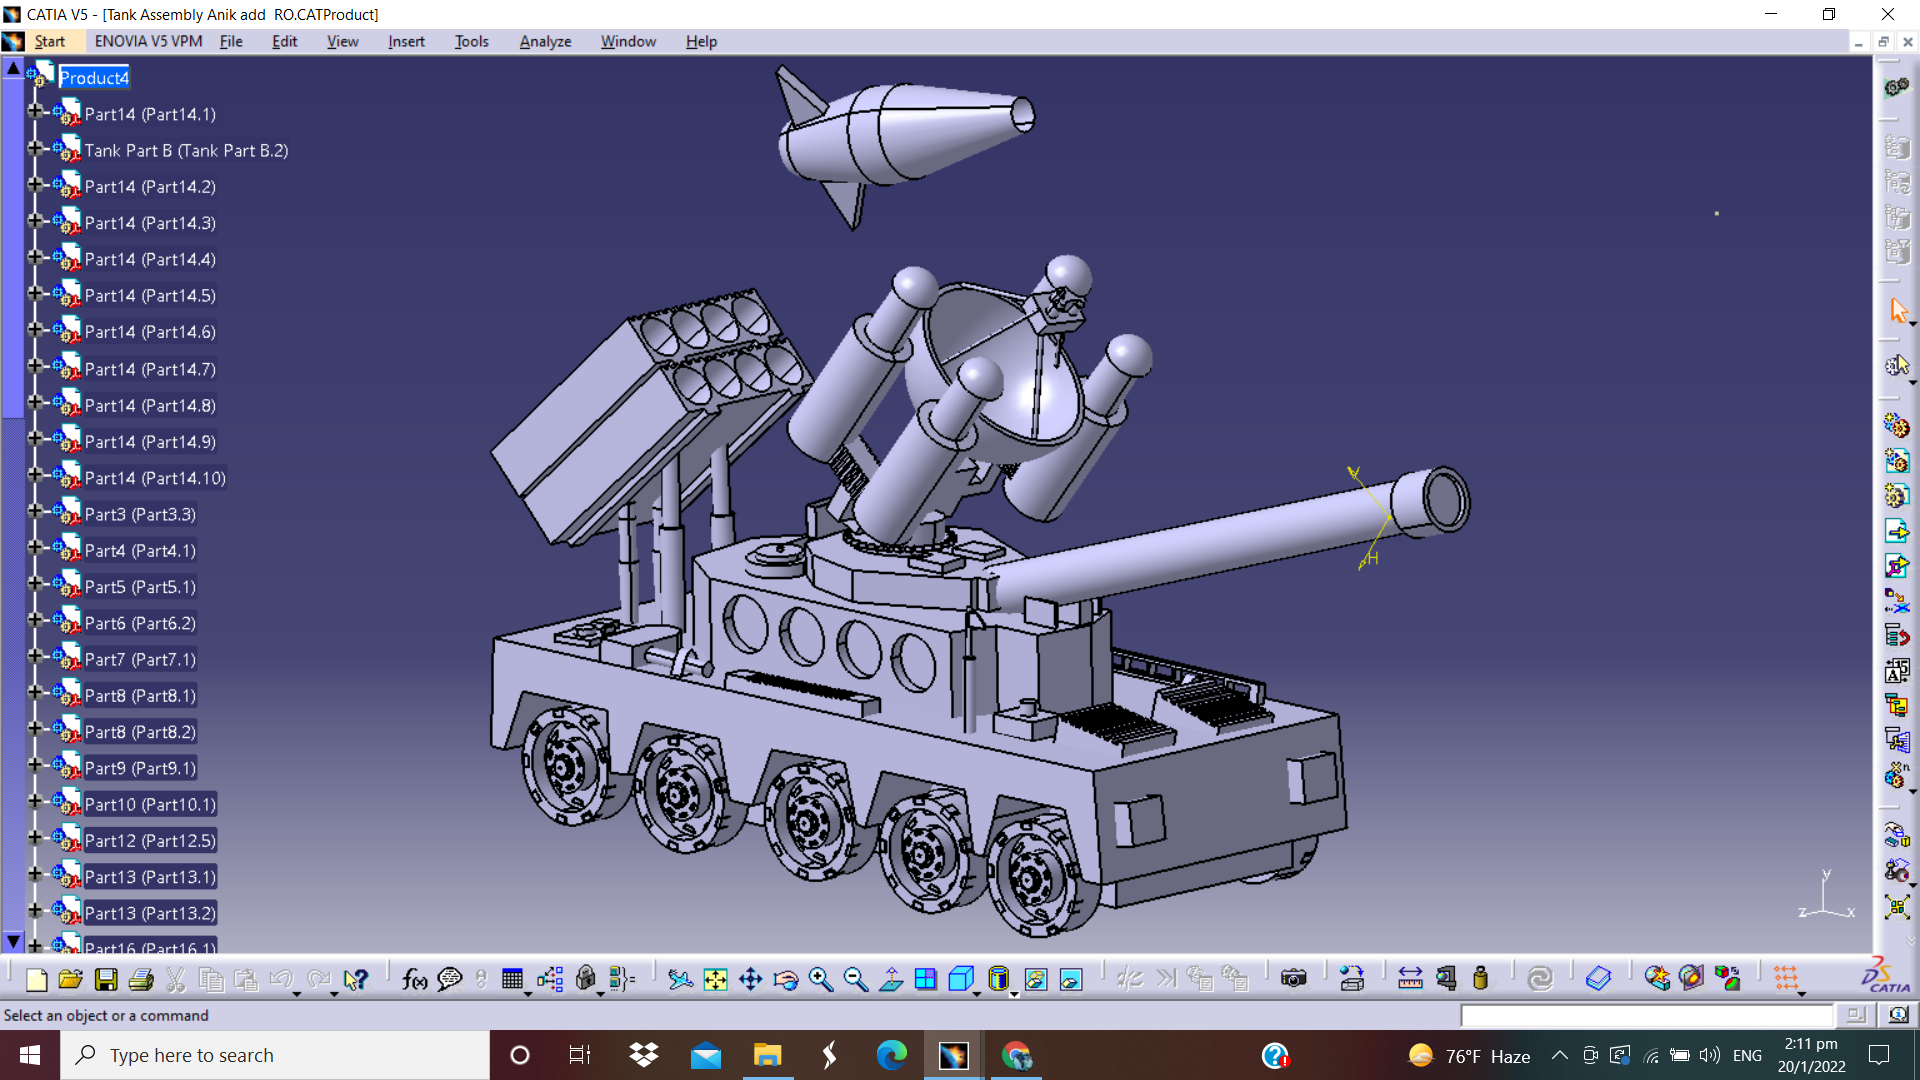Select the Rotate view hand icon
This screenshot has width=1920, height=1080.
tap(786, 979)
